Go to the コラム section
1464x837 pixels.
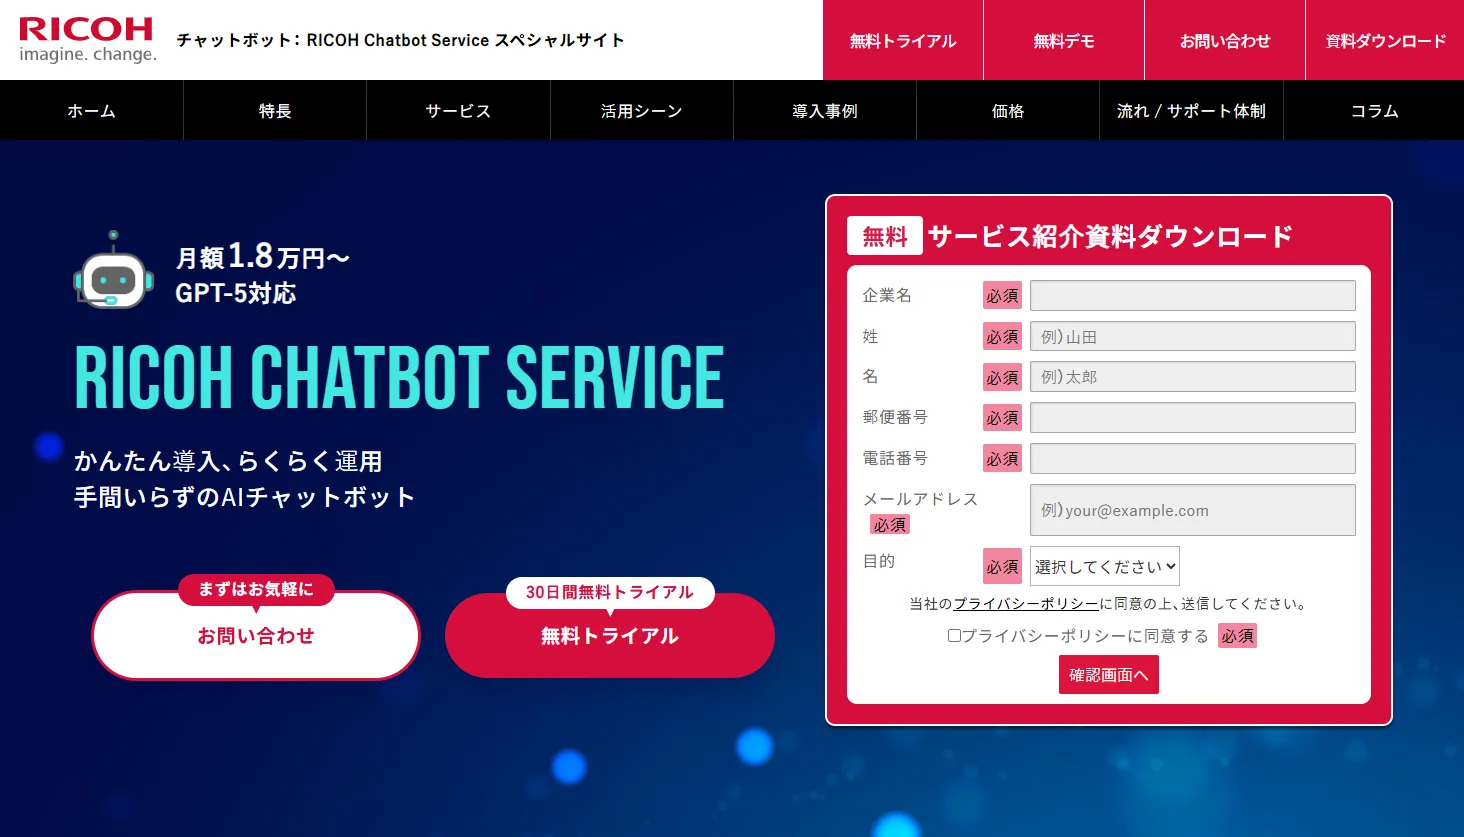coord(1374,111)
